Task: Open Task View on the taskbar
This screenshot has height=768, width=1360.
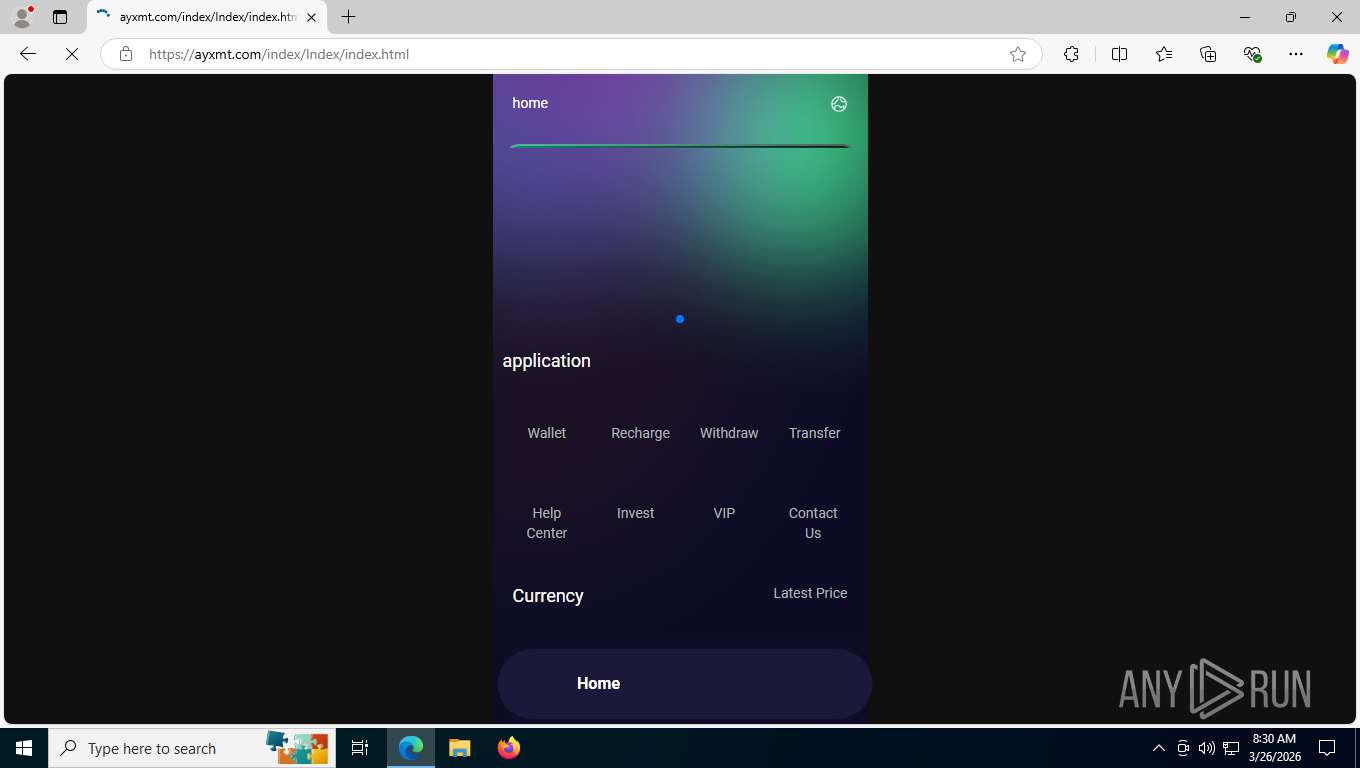Action: click(360, 748)
